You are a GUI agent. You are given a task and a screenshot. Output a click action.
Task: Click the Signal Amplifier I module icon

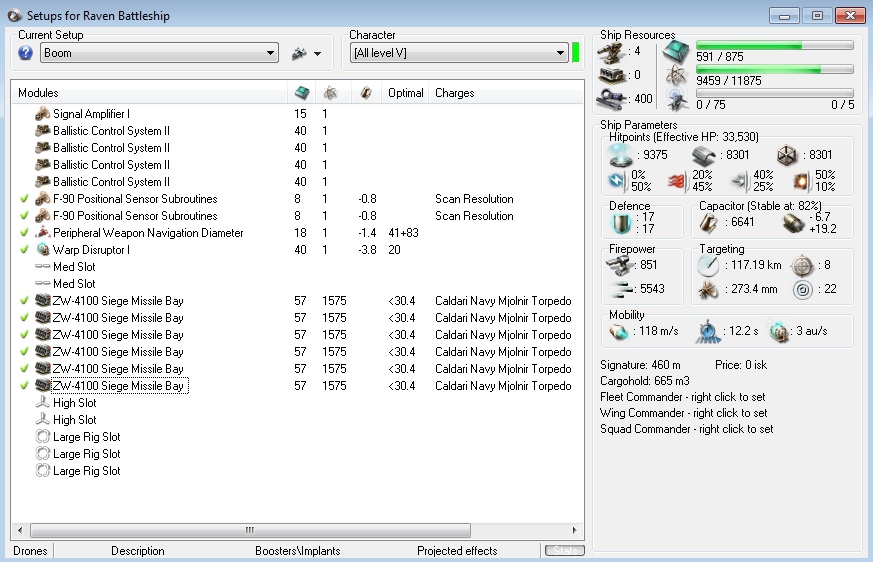coord(43,114)
